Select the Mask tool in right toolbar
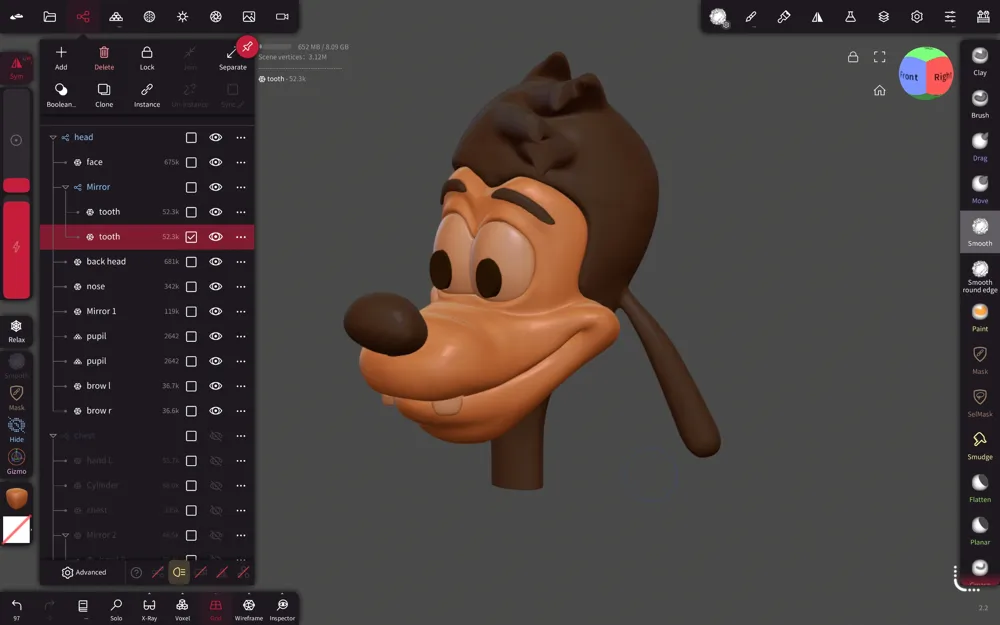The width and height of the screenshot is (1000, 625). coord(980,360)
